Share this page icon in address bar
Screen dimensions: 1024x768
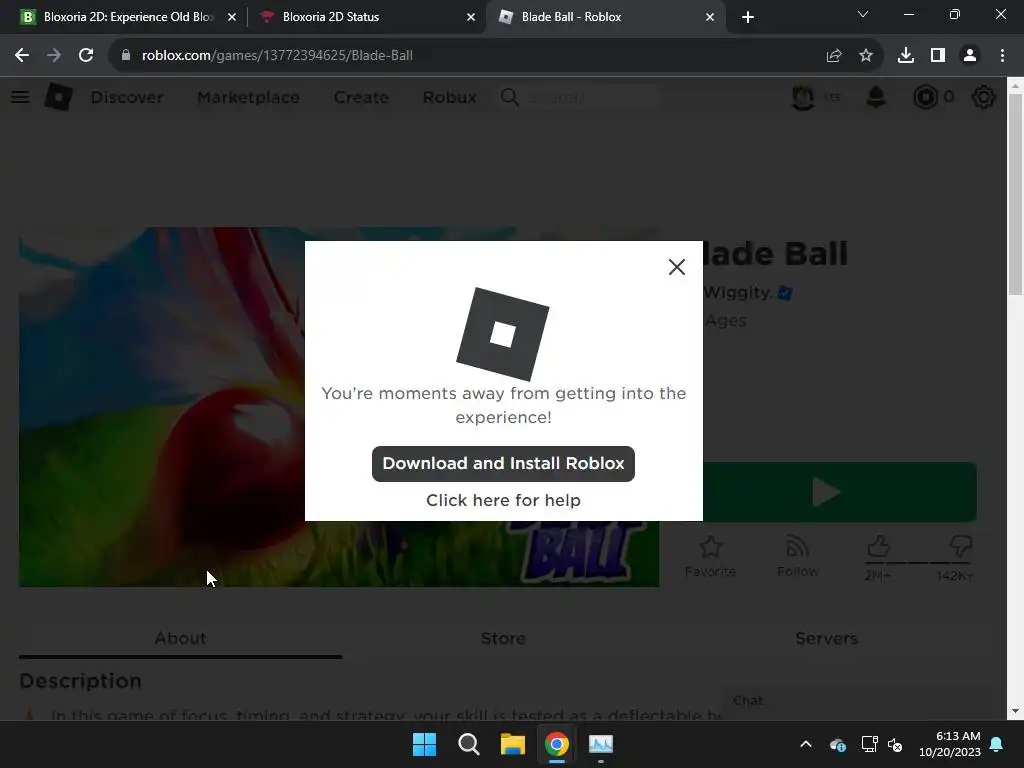(x=834, y=56)
